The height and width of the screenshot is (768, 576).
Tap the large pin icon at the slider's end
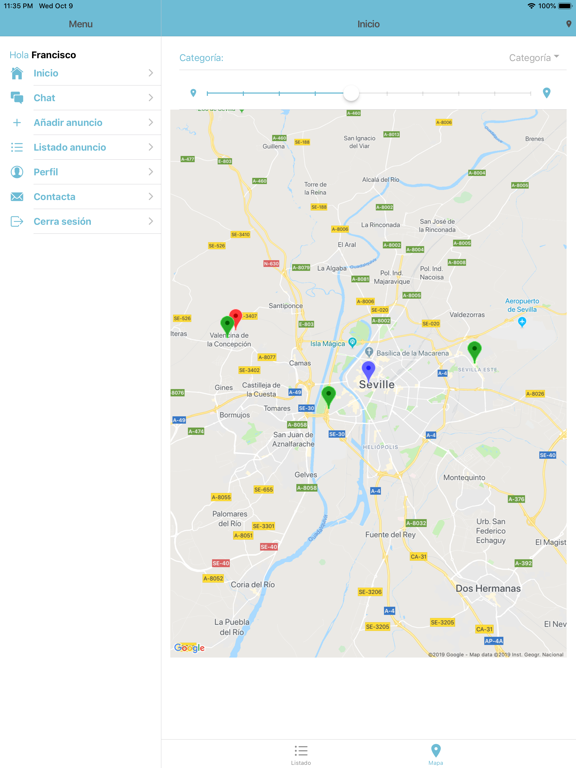tap(547, 93)
